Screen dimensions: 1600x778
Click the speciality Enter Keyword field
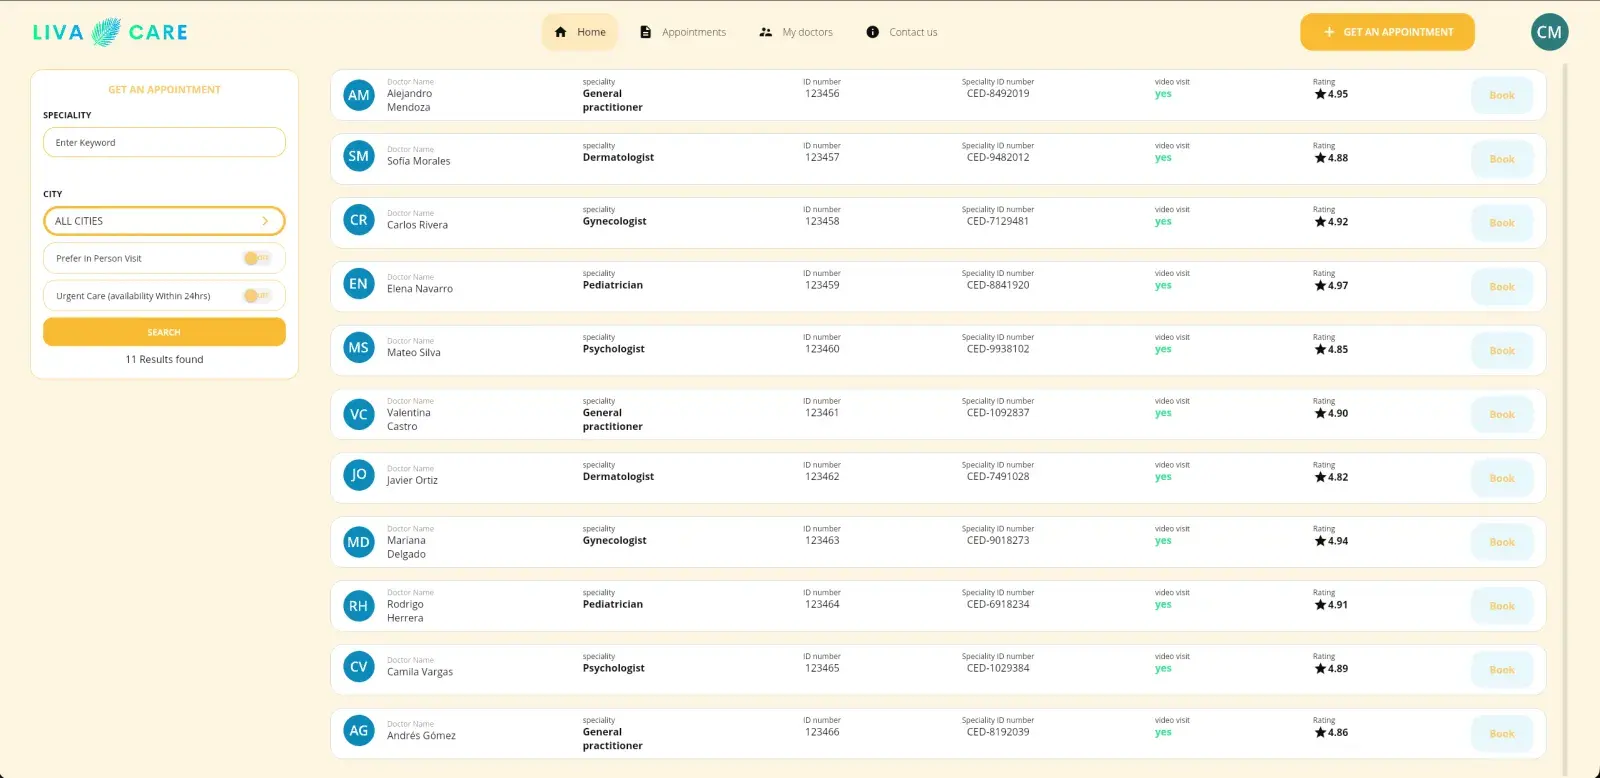pos(164,143)
